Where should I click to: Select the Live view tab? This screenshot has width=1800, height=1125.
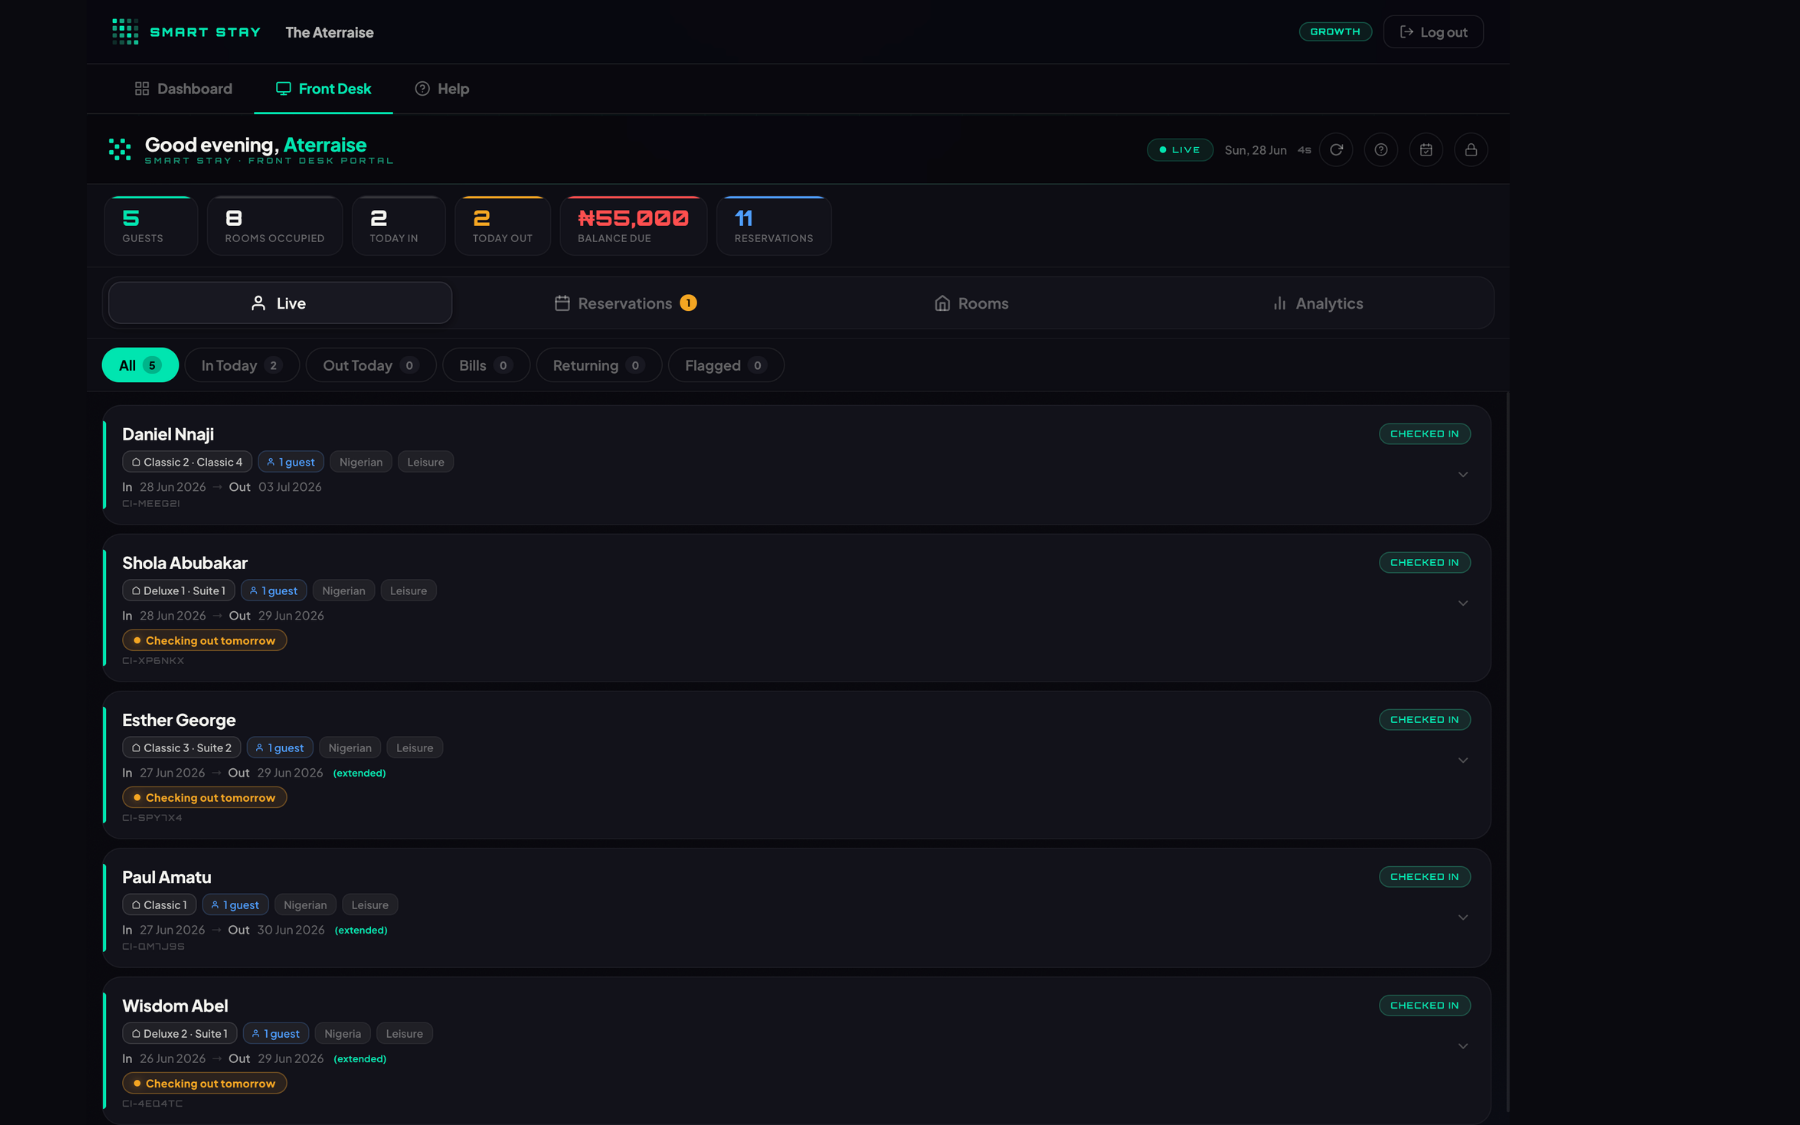[280, 303]
